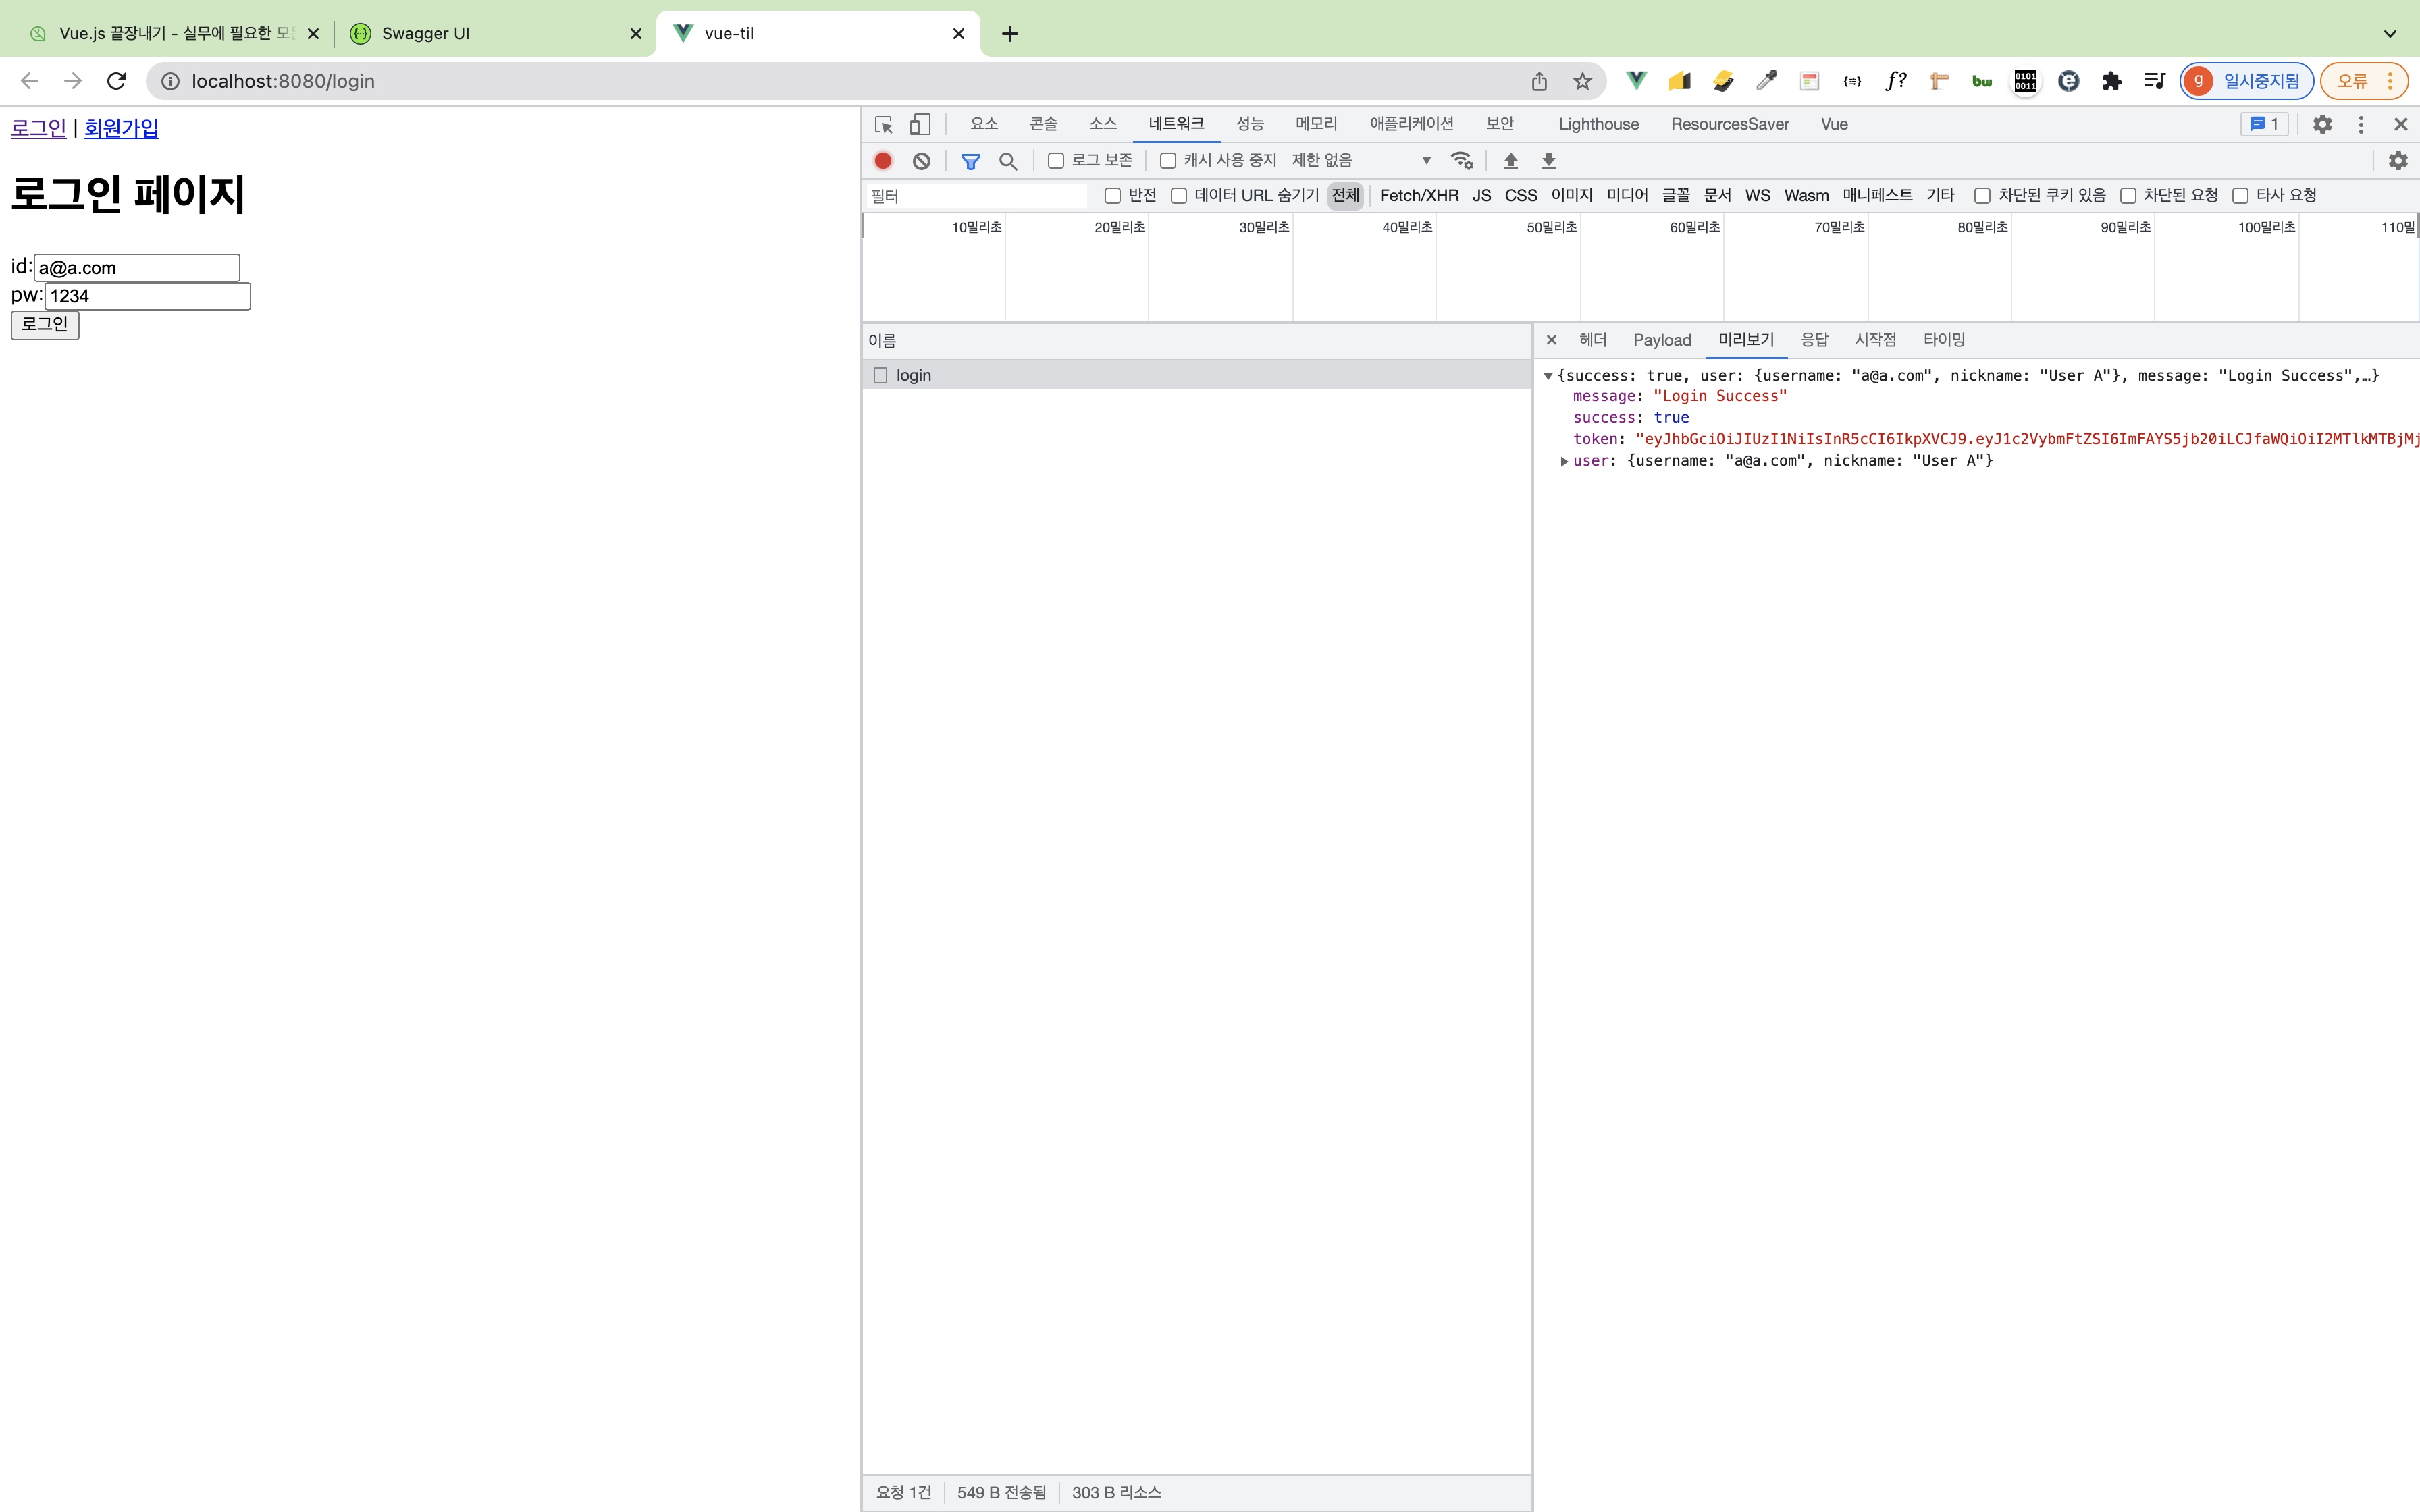Open the network search magnifier icon
The width and height of the screenshot is (2420, 1512).
[1008, 160]
